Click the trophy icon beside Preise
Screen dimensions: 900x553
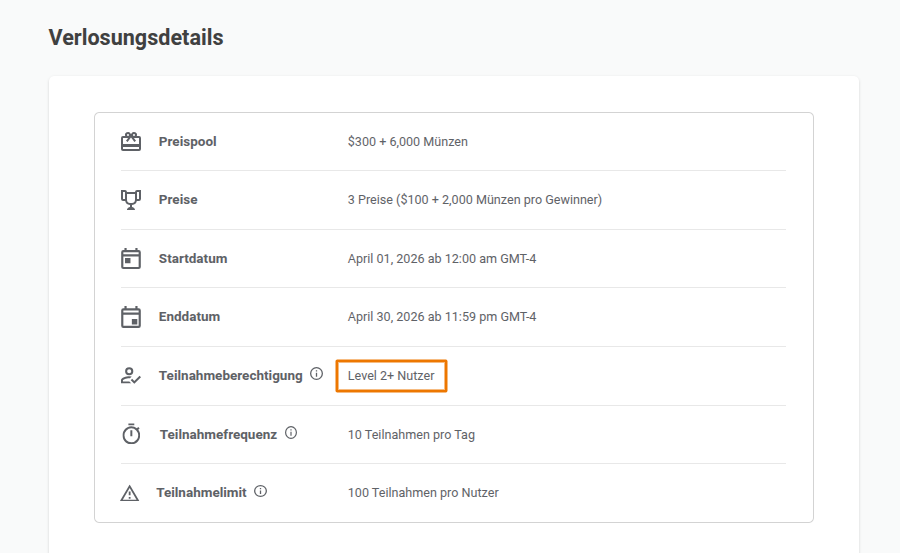(x=131, y=200)
